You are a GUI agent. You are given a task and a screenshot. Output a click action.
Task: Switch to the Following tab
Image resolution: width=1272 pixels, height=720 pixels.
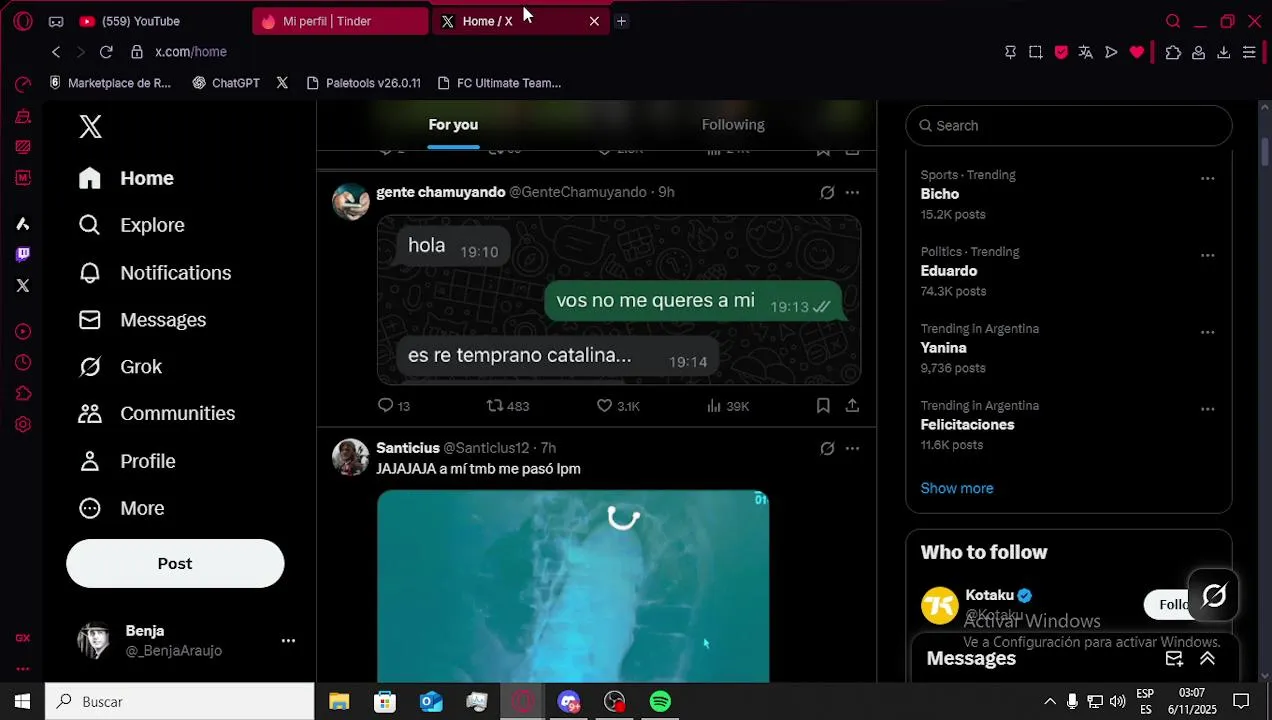click(733, 125)
